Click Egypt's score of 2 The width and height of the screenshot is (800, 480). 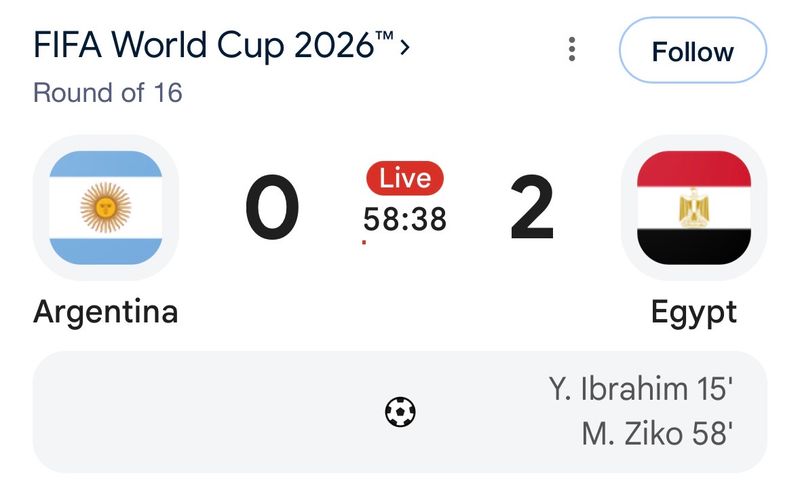[532, 207]
